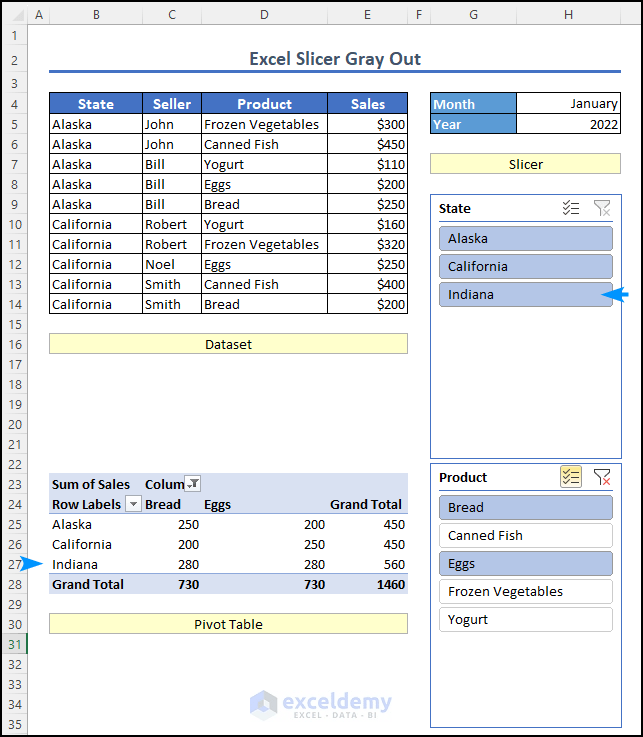Viewport: 643px width, 737px height.
Task: Click the 2022 year value cell
Action: 568,124
